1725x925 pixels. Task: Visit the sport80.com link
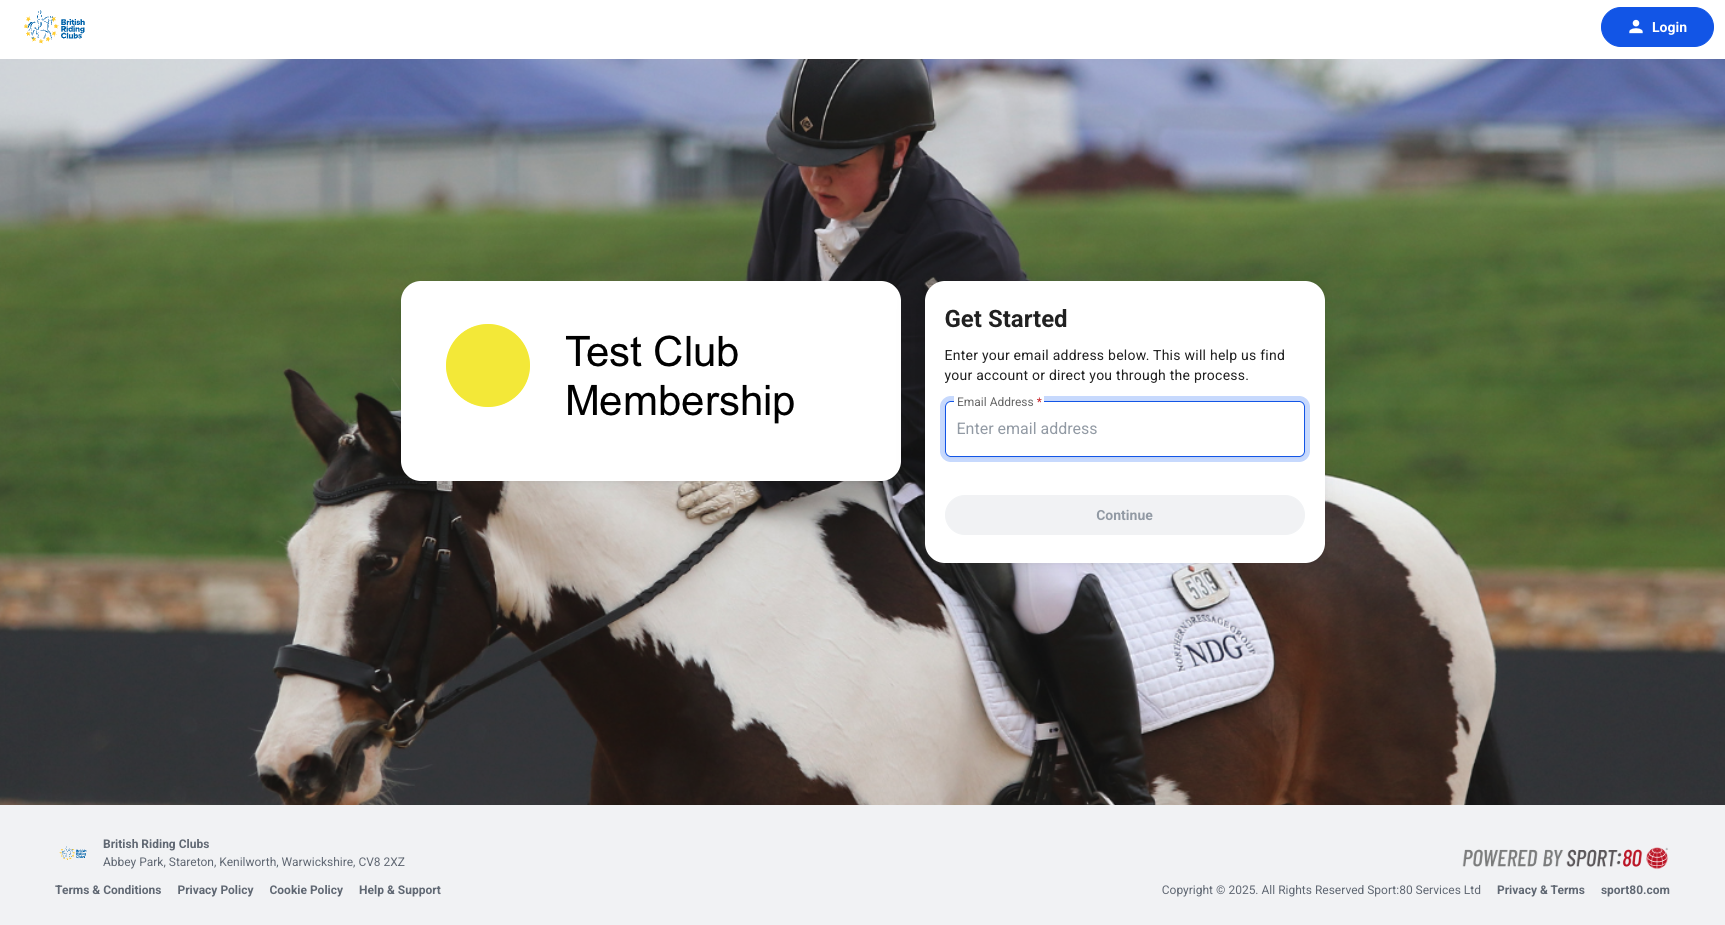pos(1635,890)
